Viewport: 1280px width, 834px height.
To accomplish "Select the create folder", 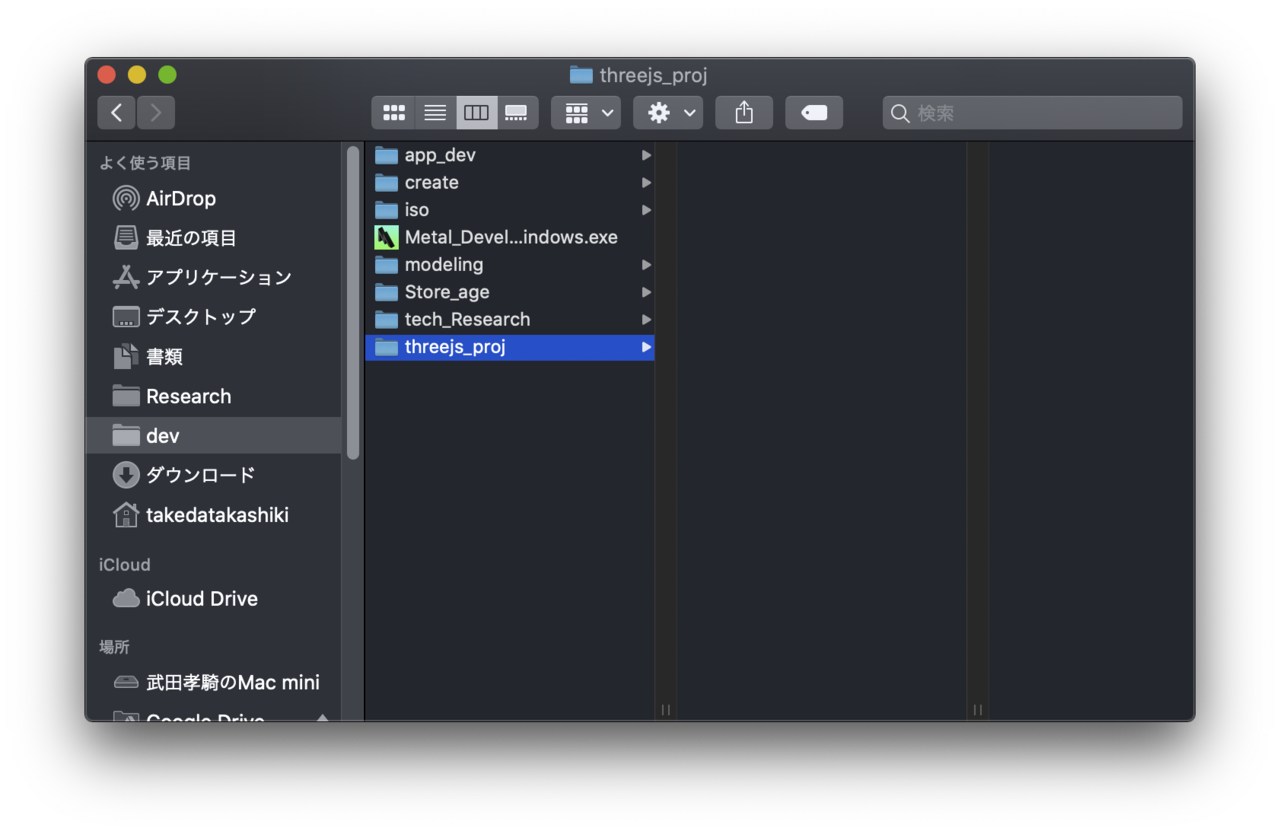I will tap(510, 182).
